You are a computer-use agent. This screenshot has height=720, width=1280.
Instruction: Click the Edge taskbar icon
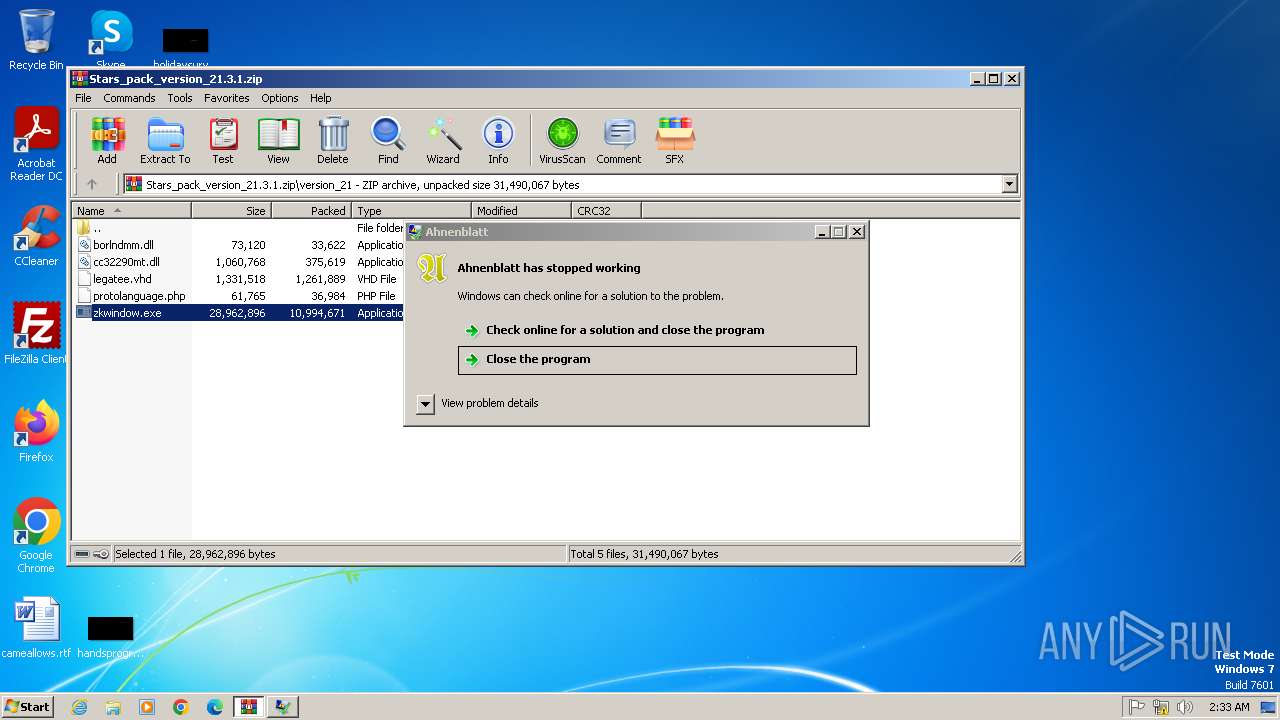click(215, 707)
